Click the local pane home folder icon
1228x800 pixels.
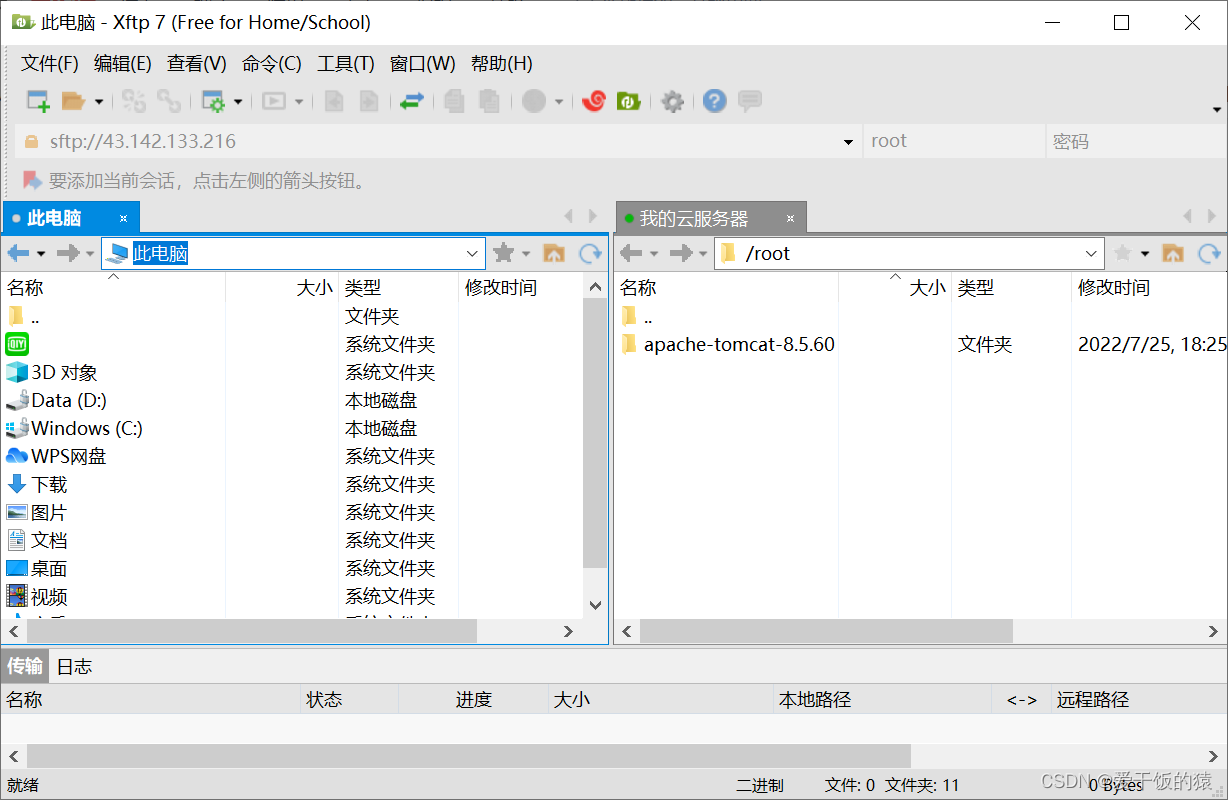554,253
